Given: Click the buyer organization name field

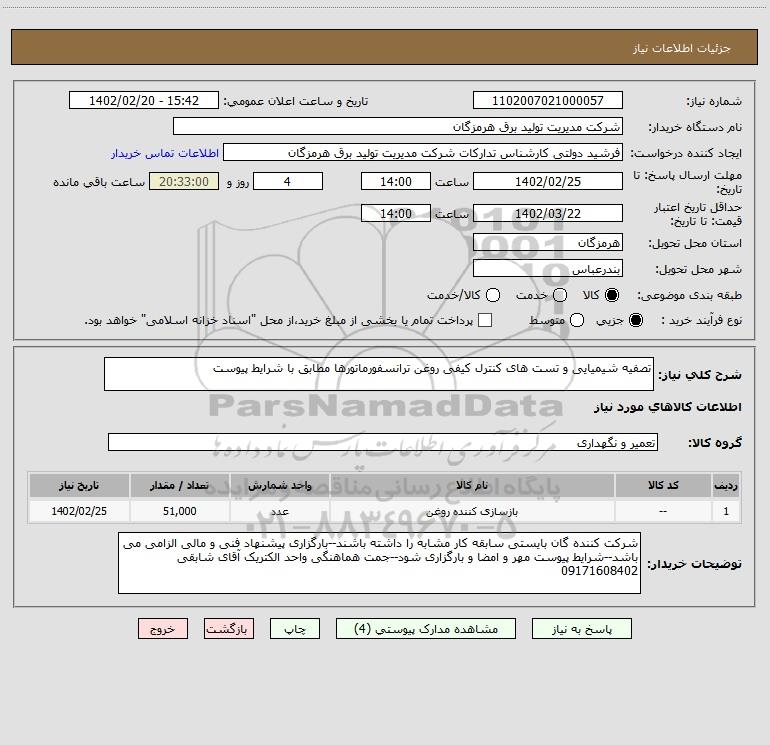Looking at the screenshot, I should tap(398, 127).
